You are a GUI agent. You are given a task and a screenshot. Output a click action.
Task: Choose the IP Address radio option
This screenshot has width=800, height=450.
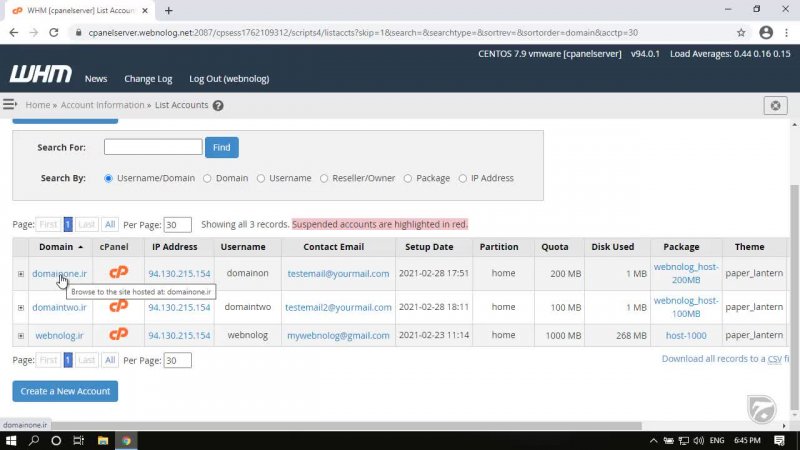461,178
